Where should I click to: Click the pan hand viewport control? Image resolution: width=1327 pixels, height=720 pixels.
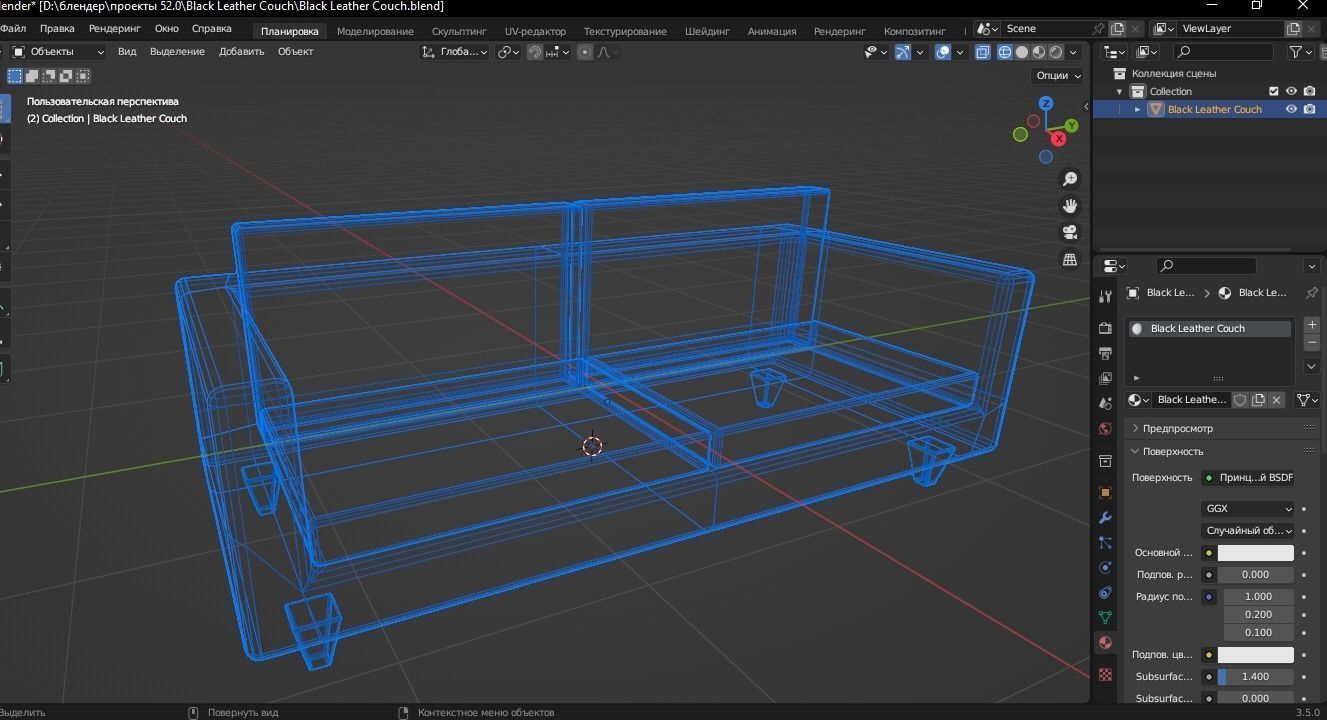(x=1070, y=206)
